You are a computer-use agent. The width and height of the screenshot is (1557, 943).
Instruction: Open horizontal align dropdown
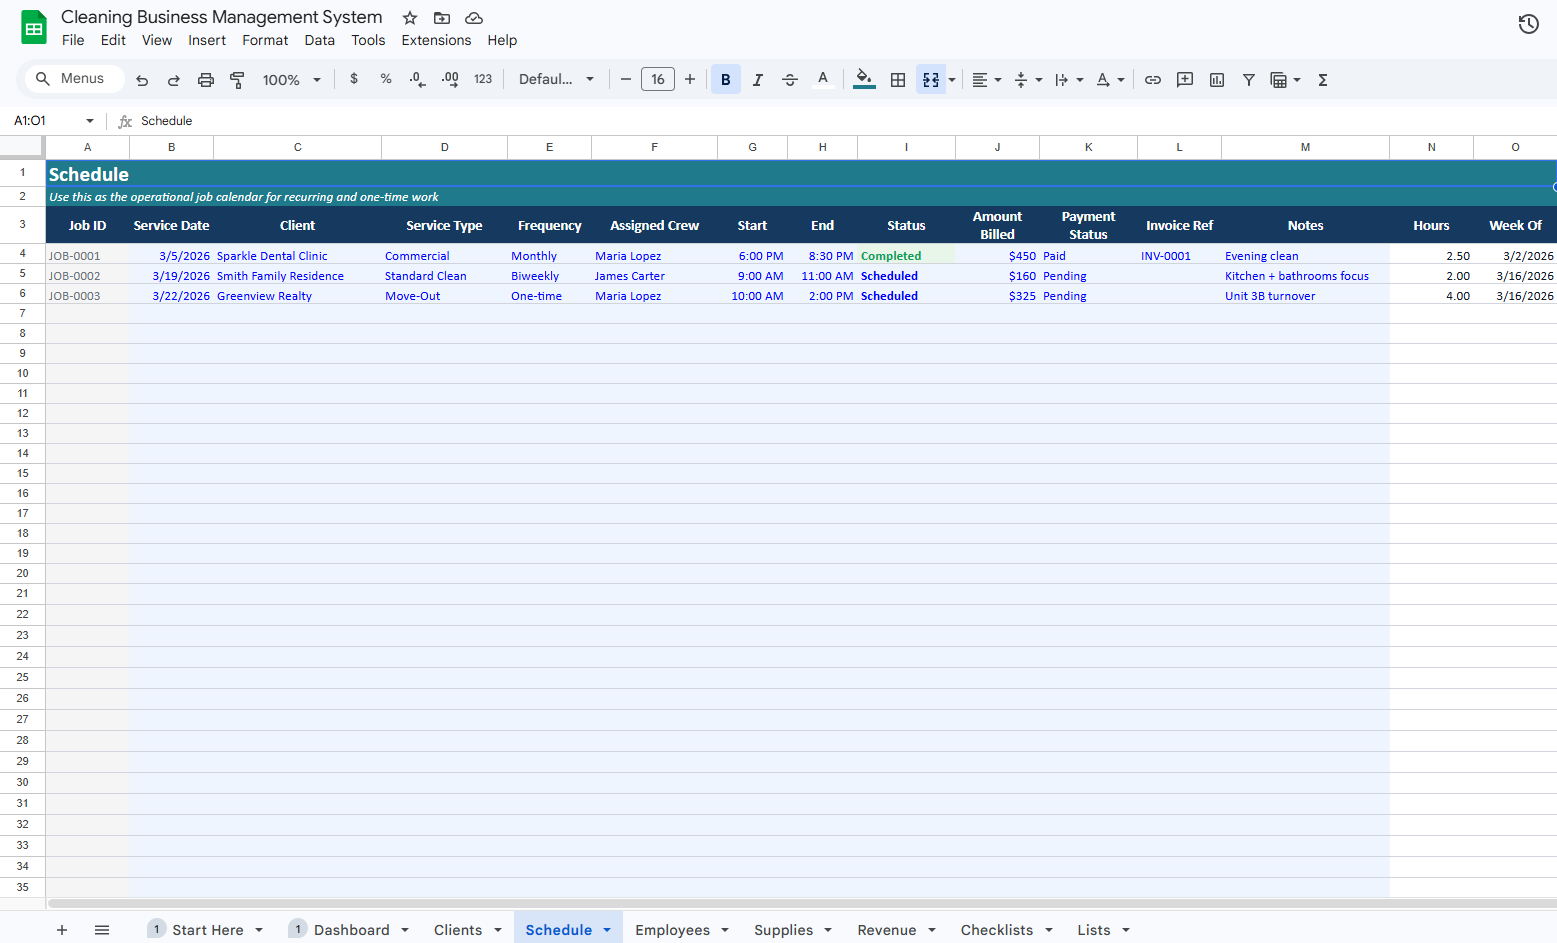click(x=986, y=80)
